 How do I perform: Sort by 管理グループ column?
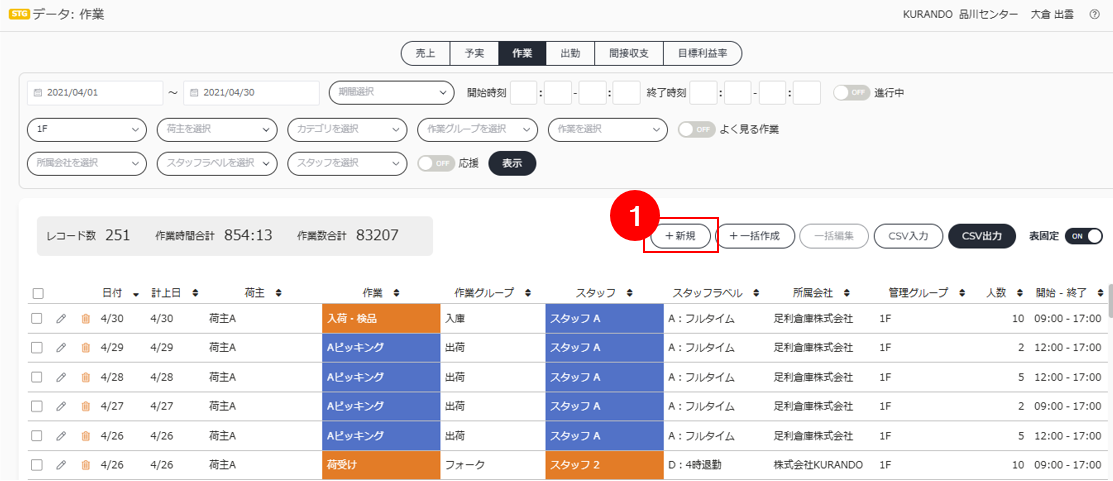[963, 292]
